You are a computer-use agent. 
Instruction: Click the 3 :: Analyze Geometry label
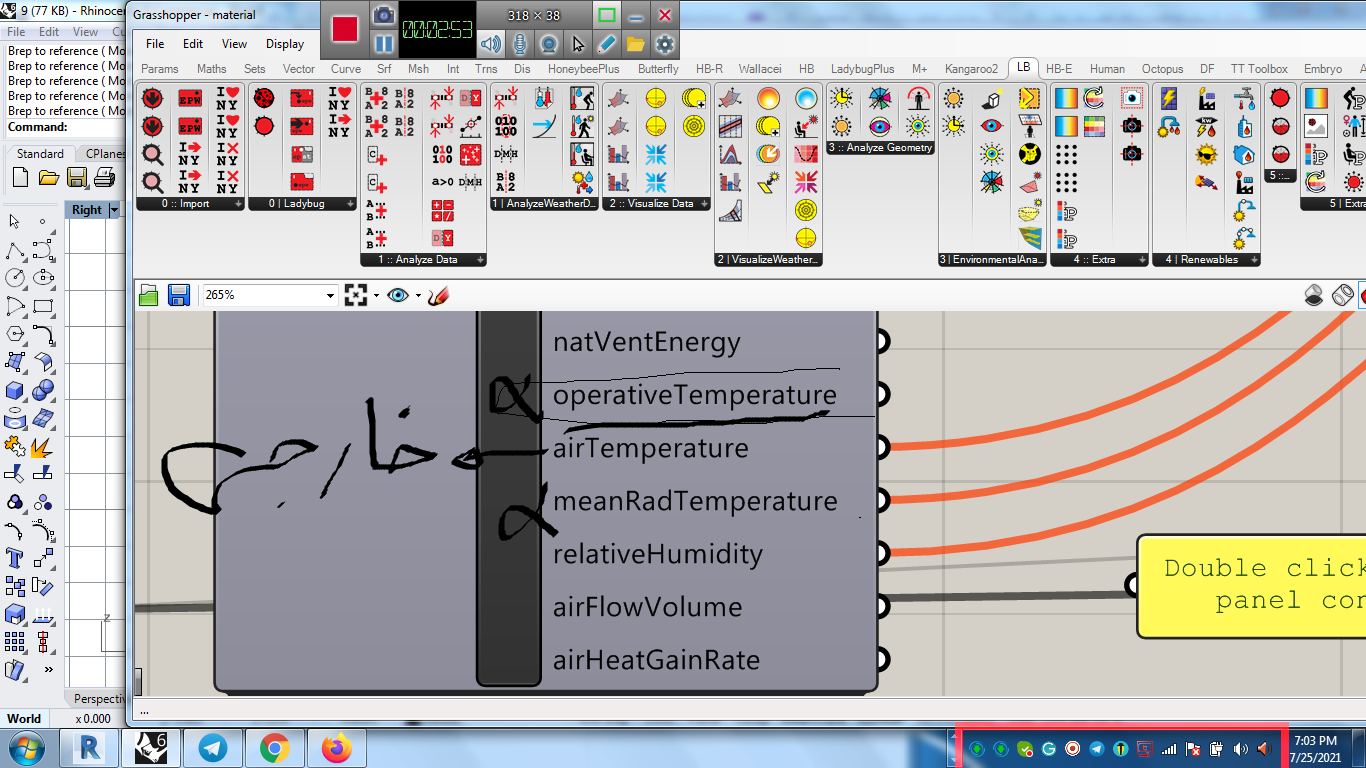(x=880, y=147)
